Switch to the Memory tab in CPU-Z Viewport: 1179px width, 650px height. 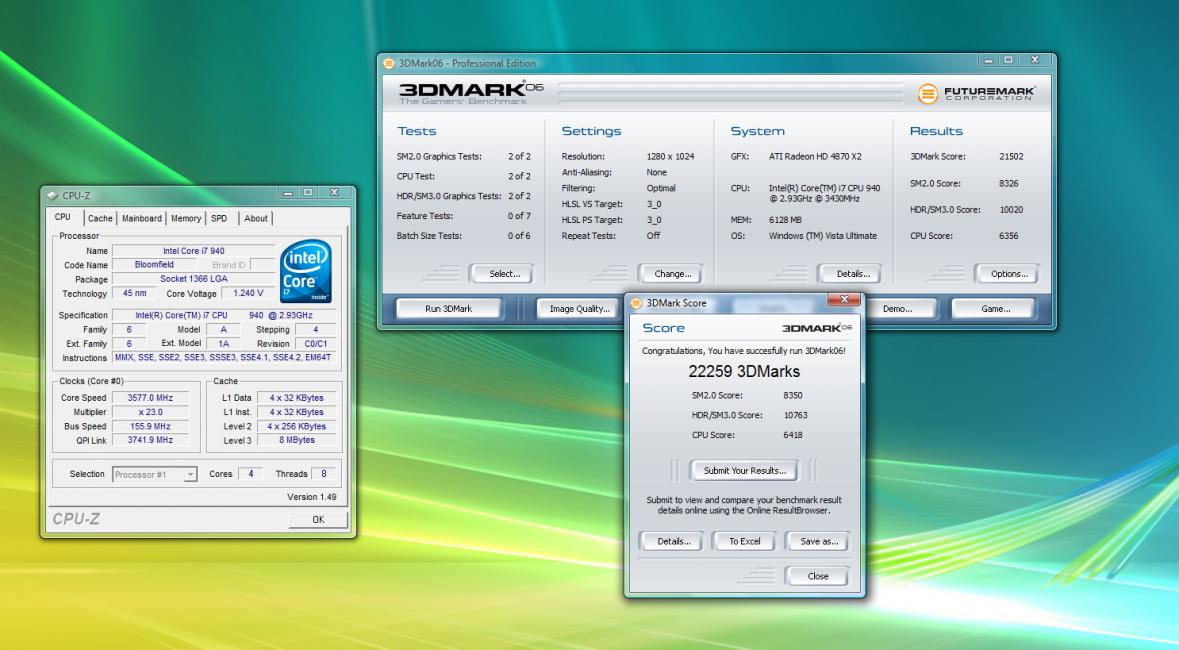186,218
